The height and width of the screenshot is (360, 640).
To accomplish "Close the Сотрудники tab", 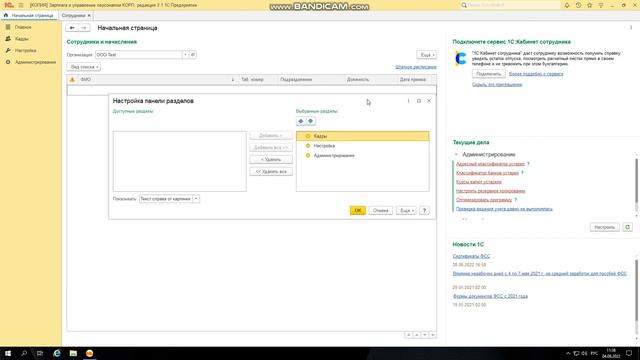I will [89, 16].
